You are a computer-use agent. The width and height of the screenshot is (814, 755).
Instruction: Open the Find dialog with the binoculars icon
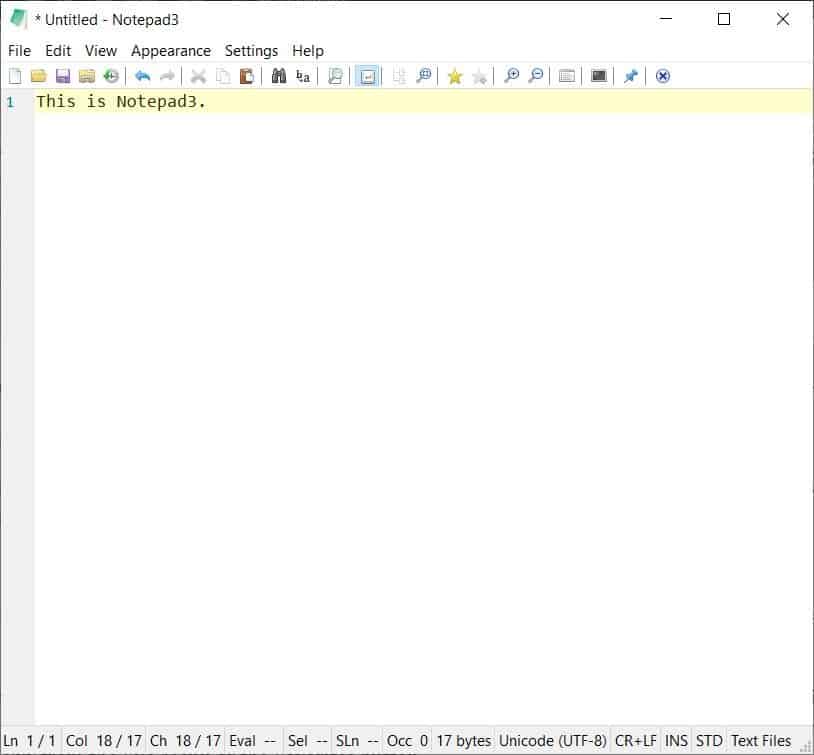278,76
